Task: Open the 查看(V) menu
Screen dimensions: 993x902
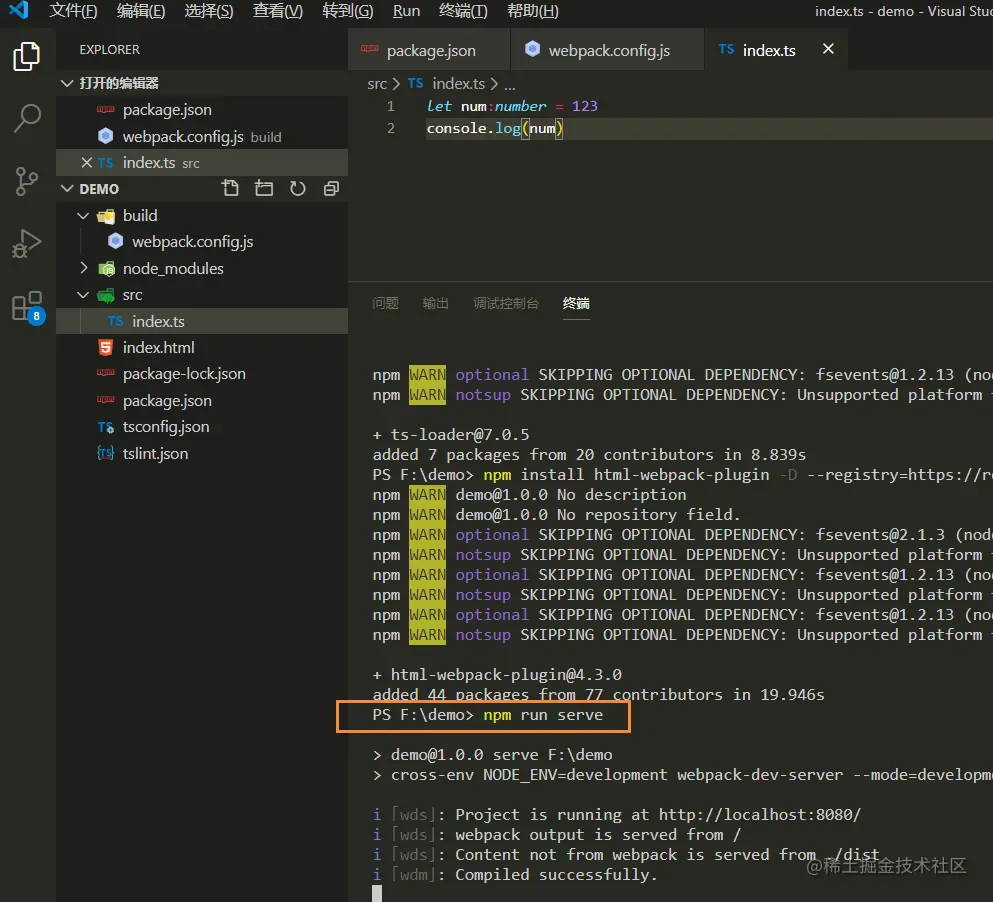Action: pos(277,11)
